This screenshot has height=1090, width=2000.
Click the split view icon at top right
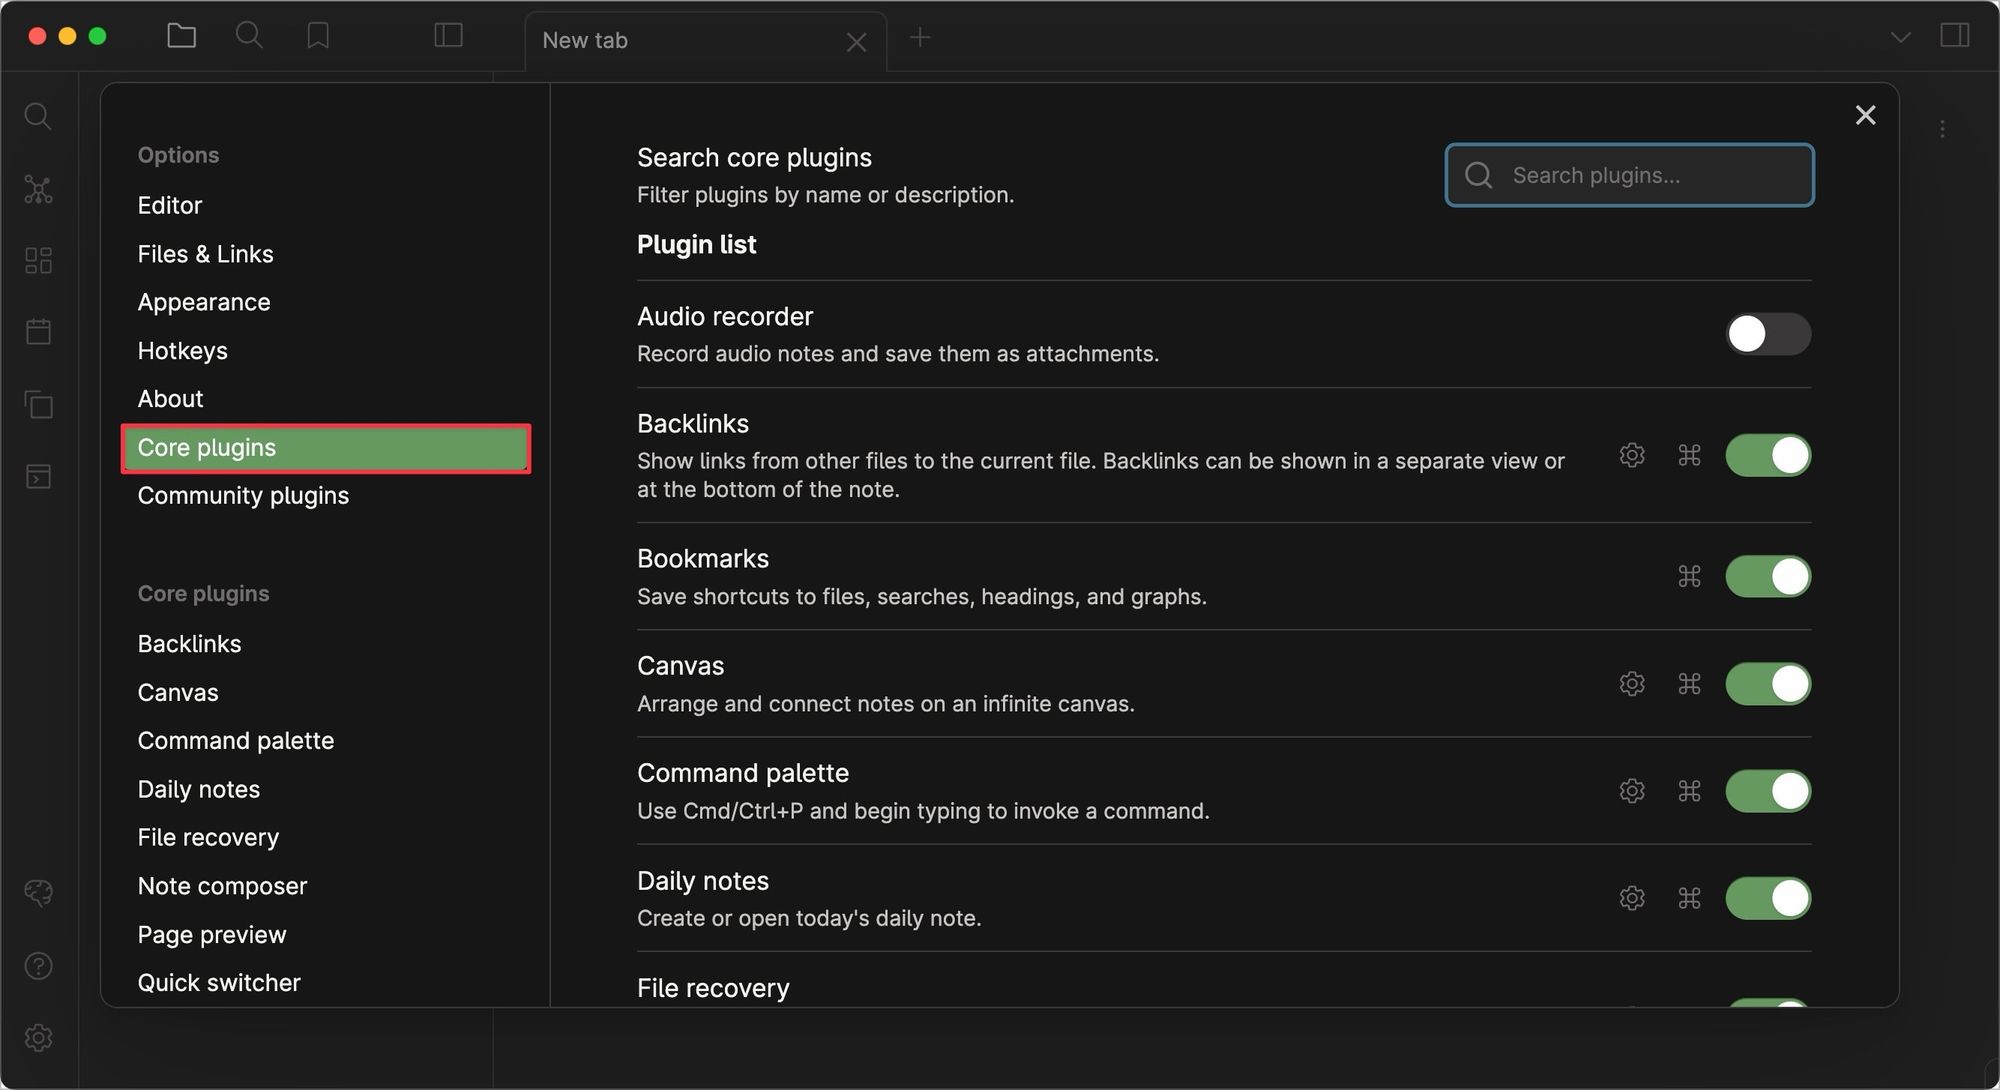pyautogui.click(x=1955, y=35)
